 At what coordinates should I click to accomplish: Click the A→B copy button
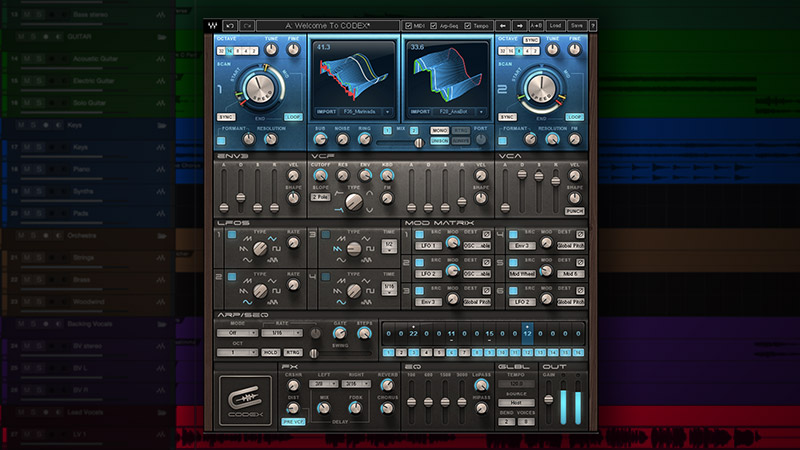click(536, 26)
